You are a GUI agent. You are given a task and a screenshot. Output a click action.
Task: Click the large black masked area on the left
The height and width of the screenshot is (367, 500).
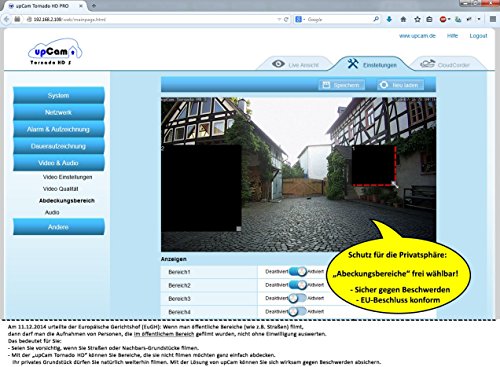tap(201, 188)
